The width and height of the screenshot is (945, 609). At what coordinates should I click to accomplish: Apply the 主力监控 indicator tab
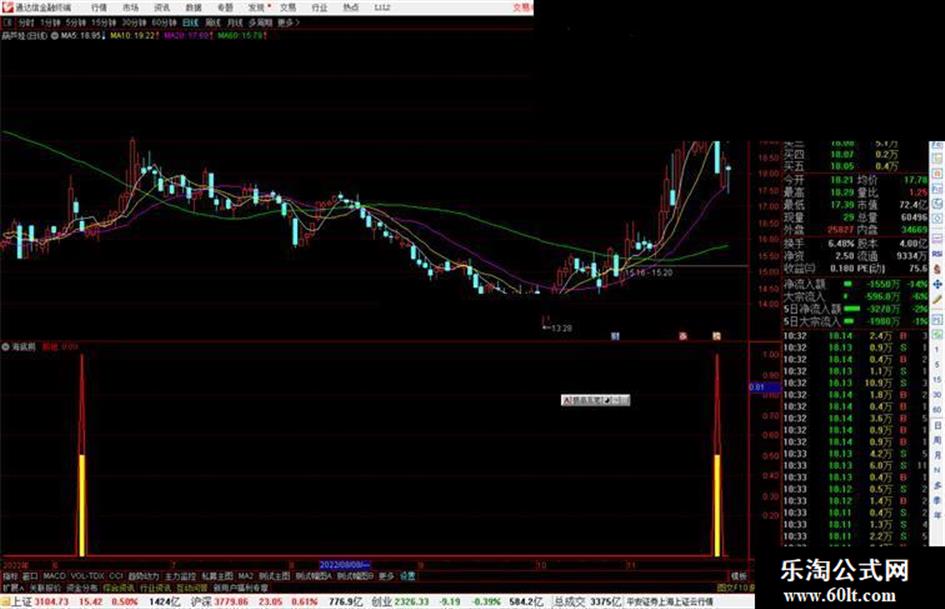tap(180, 576)
